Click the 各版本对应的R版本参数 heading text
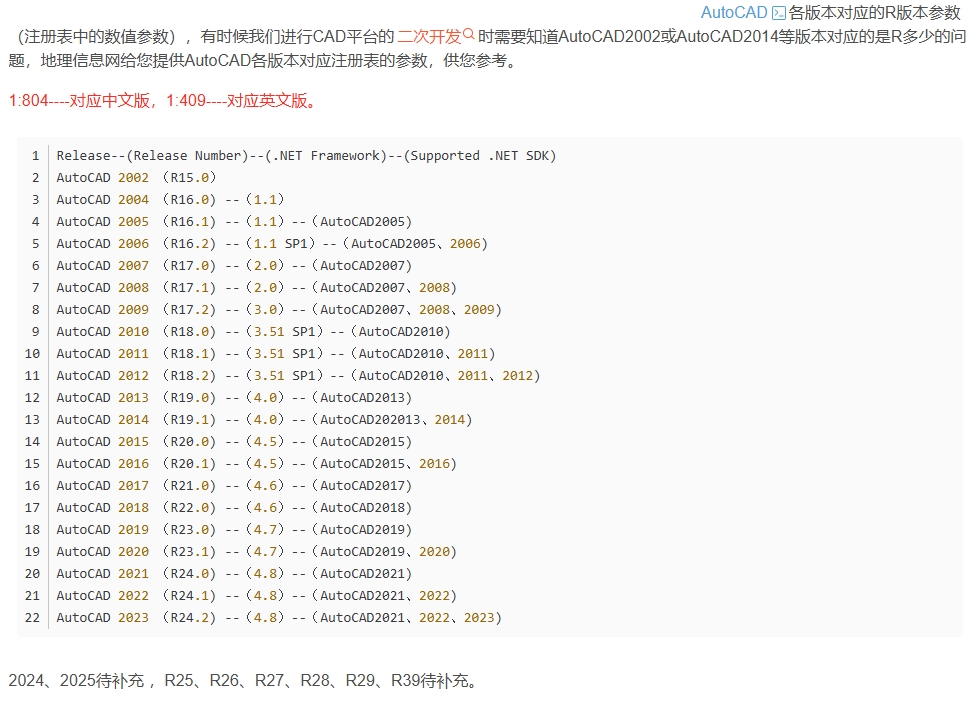Viewport: 980px width, 701px height. pos(874,13)
